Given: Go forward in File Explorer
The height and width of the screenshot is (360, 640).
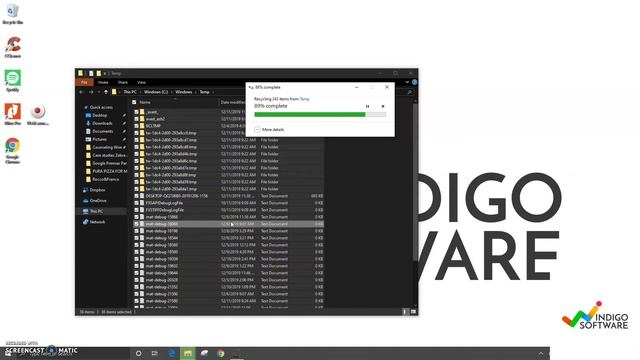Looking at the screenshot, I should coord(91,92).
